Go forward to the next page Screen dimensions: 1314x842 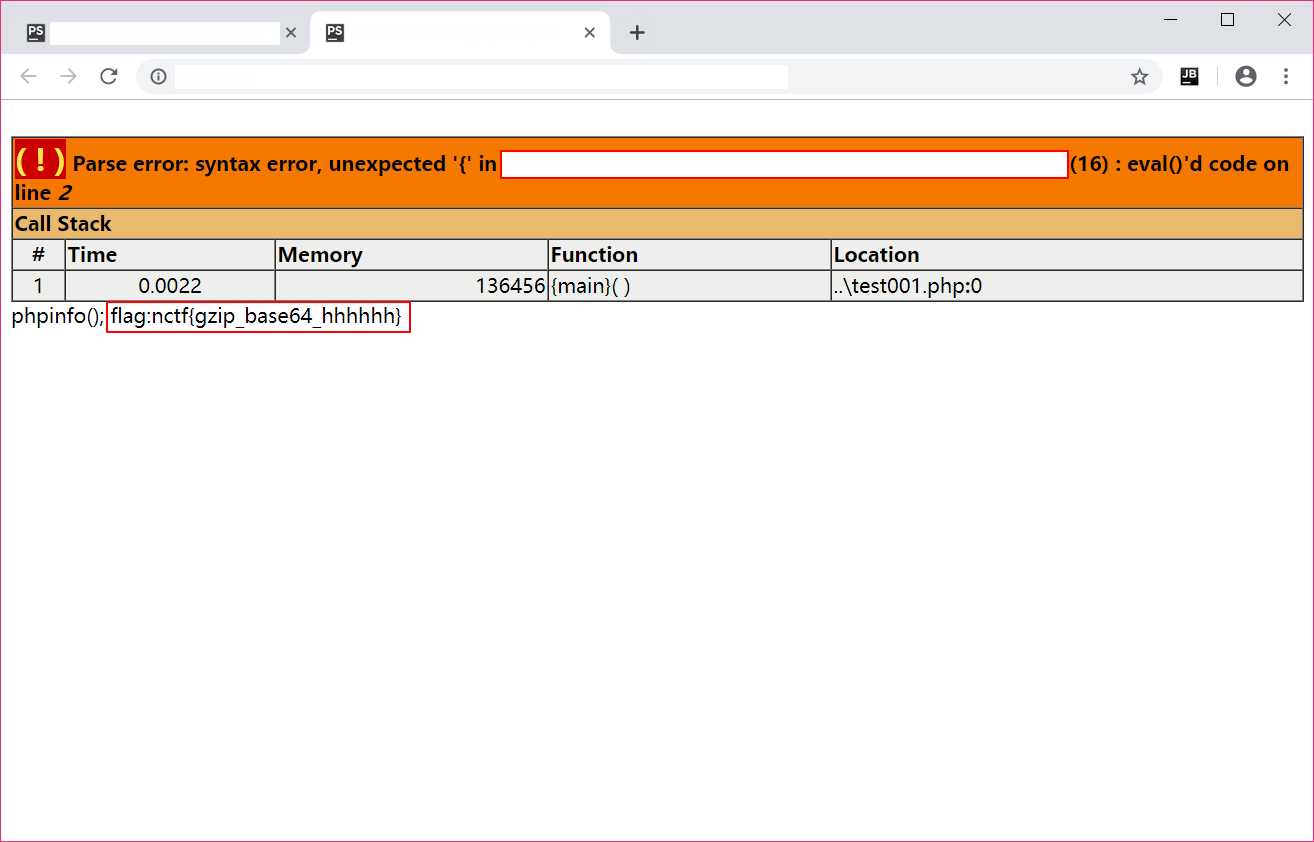point(68,77)
